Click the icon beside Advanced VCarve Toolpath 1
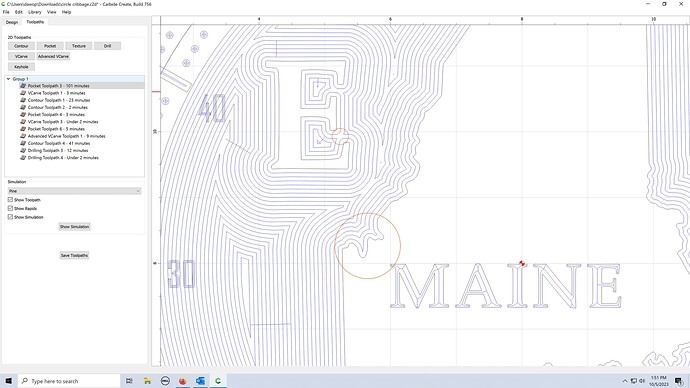 tap(23, 136)
